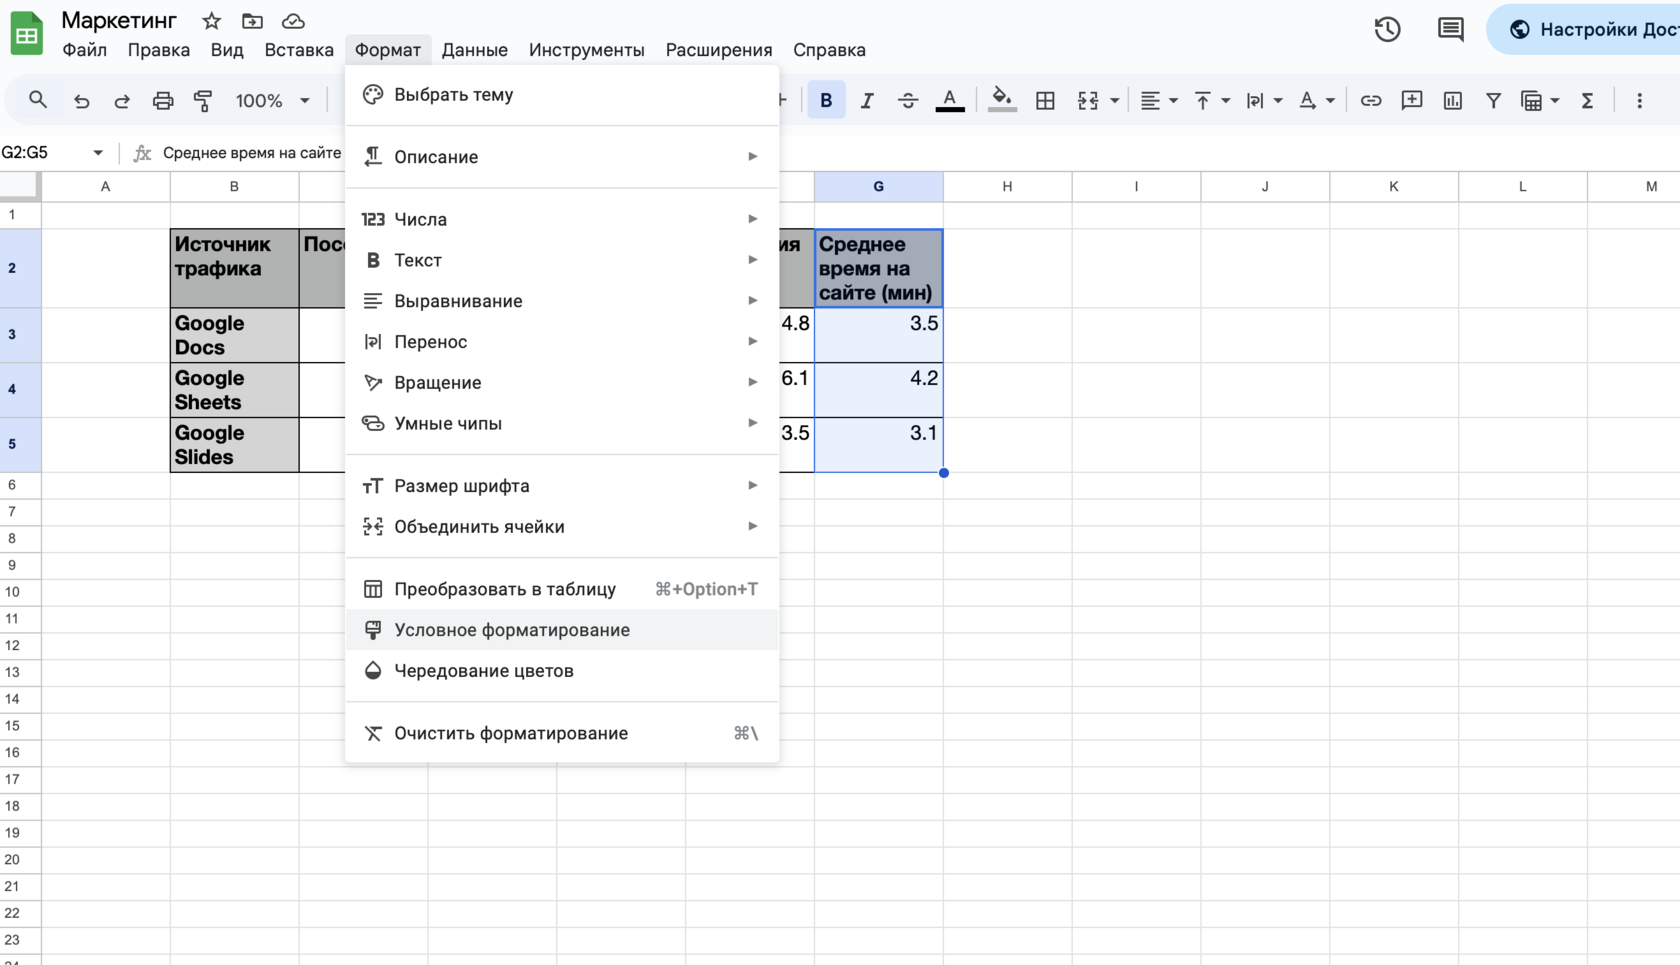
Task: Open the Справка menu
Action: 829,50
